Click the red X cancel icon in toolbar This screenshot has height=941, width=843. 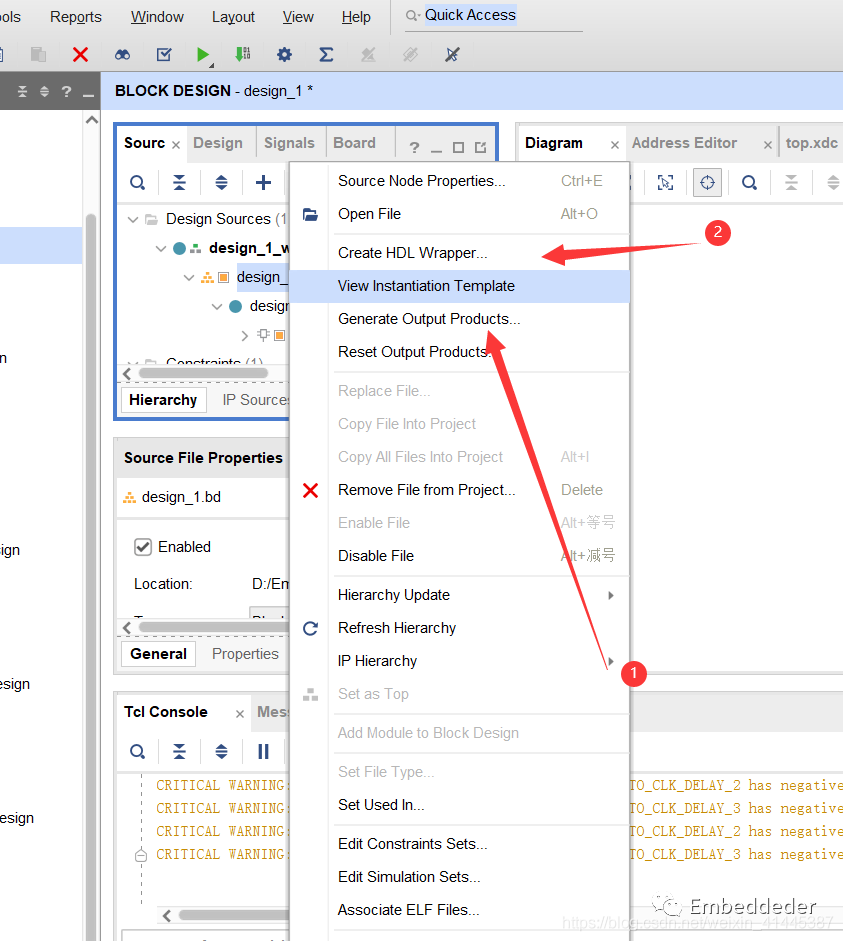click(81, 54)
